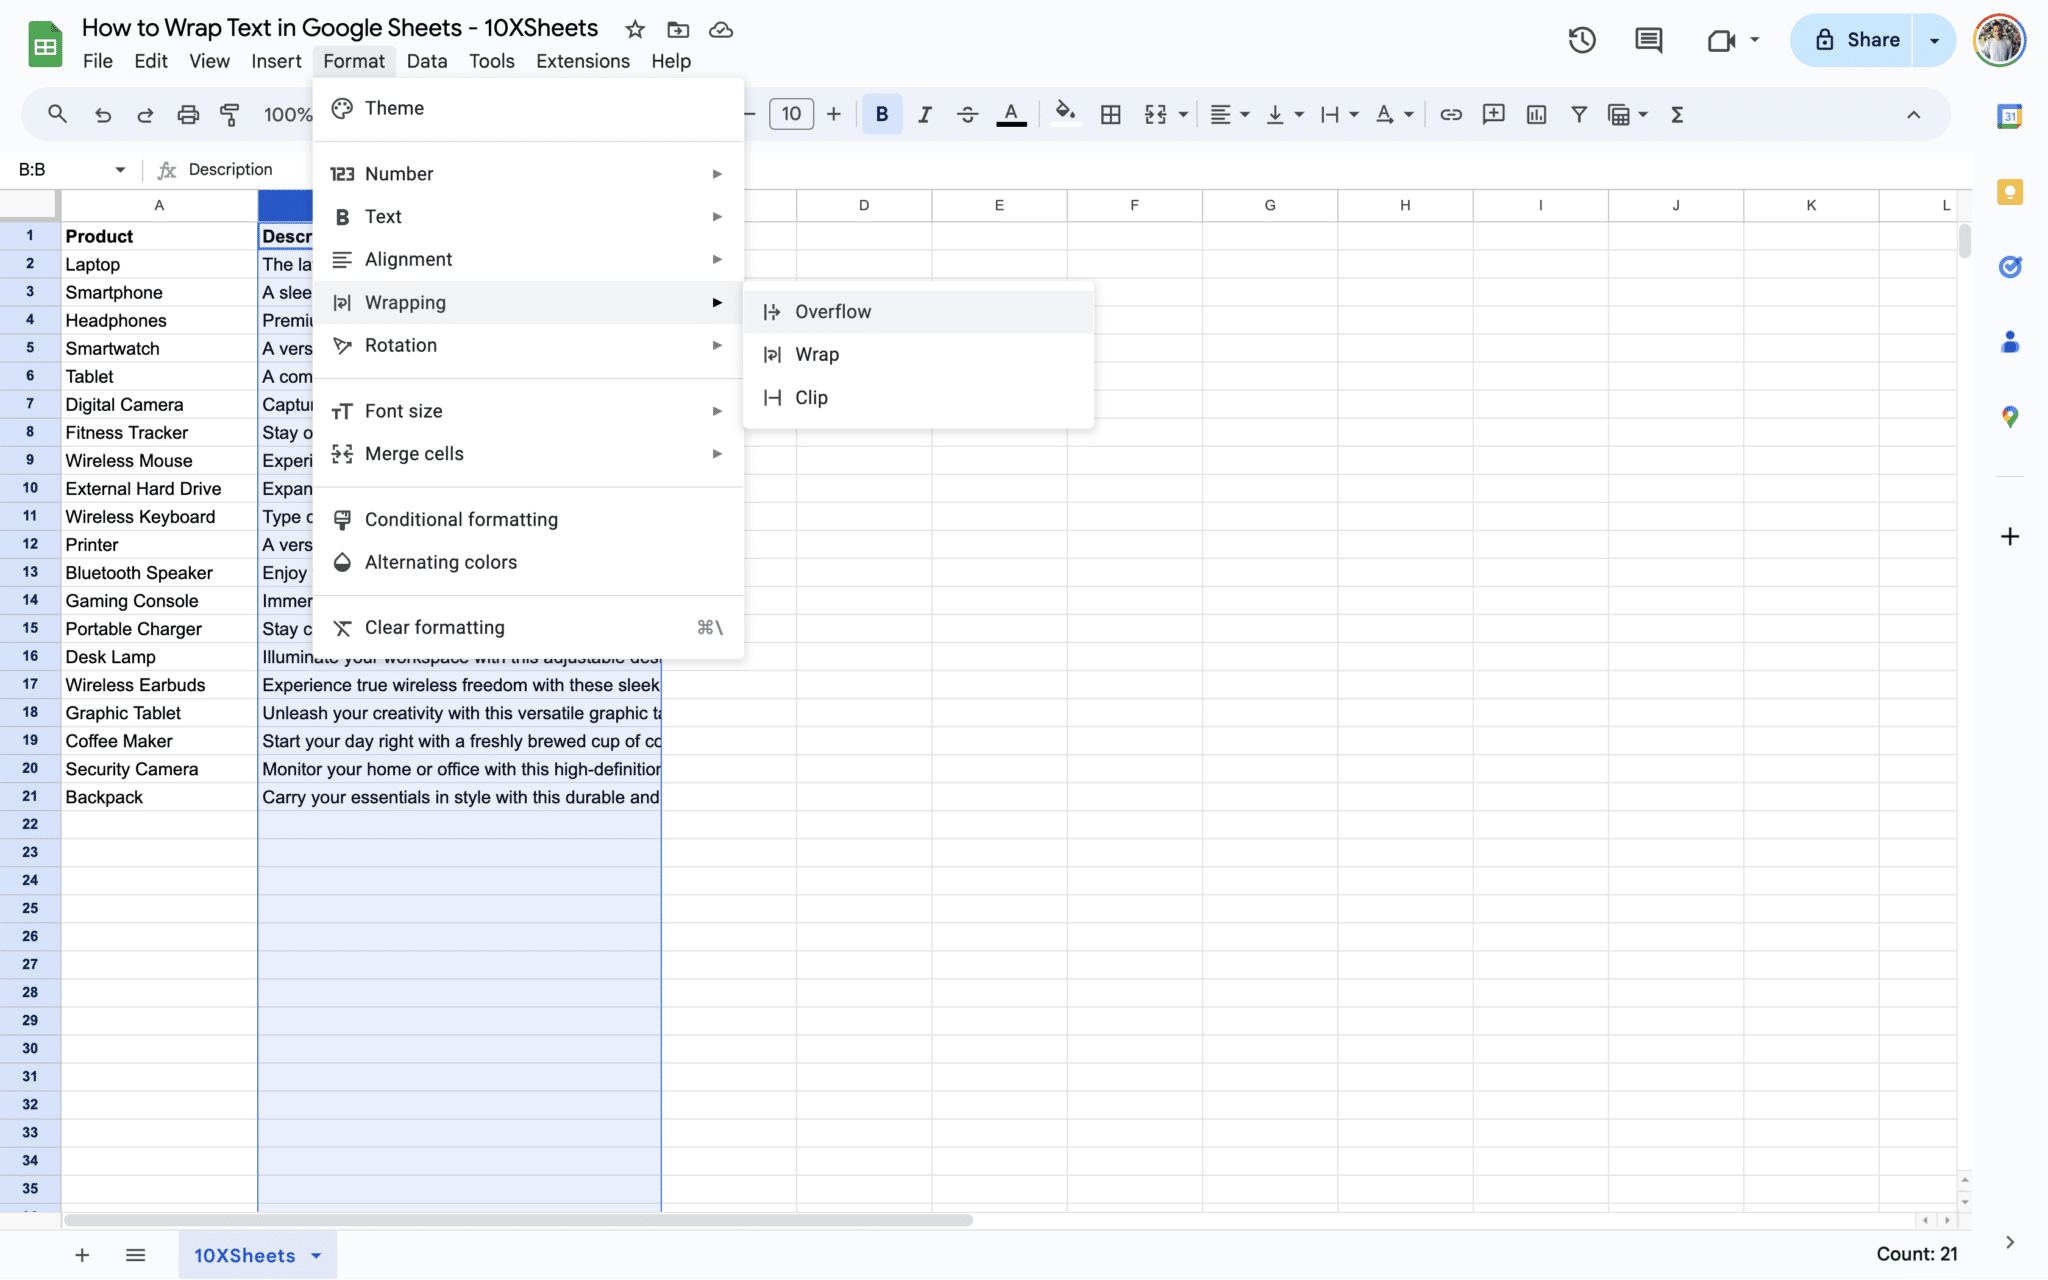Open the 10XSheets sheet tab dropdown arrow

pos(316,1256)
